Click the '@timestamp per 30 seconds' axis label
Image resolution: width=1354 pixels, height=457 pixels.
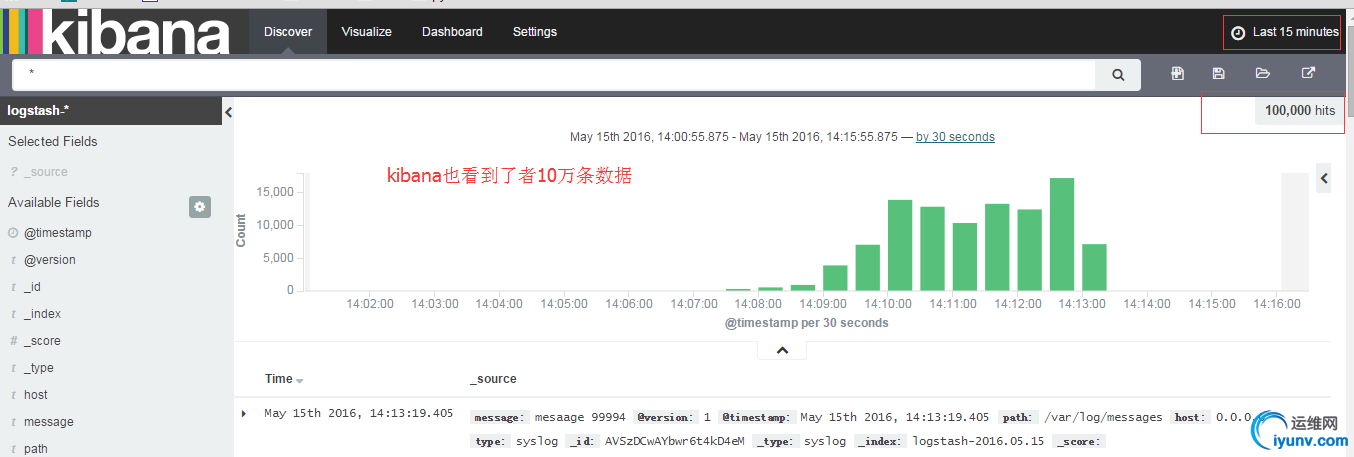click(807, 323)
